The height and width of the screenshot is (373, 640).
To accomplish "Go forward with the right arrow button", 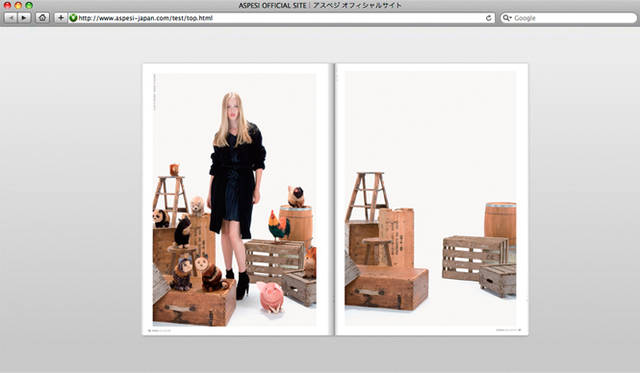I will 24,18.
